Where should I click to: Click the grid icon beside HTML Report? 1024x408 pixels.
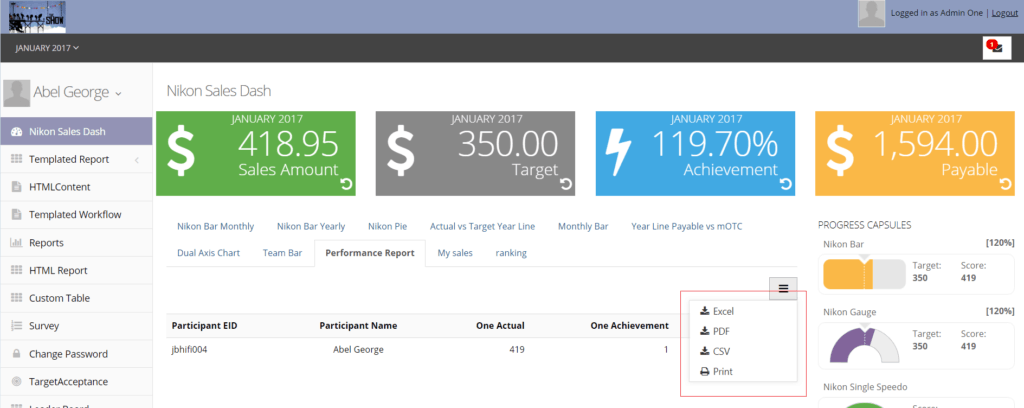click(x=17, y=270)
